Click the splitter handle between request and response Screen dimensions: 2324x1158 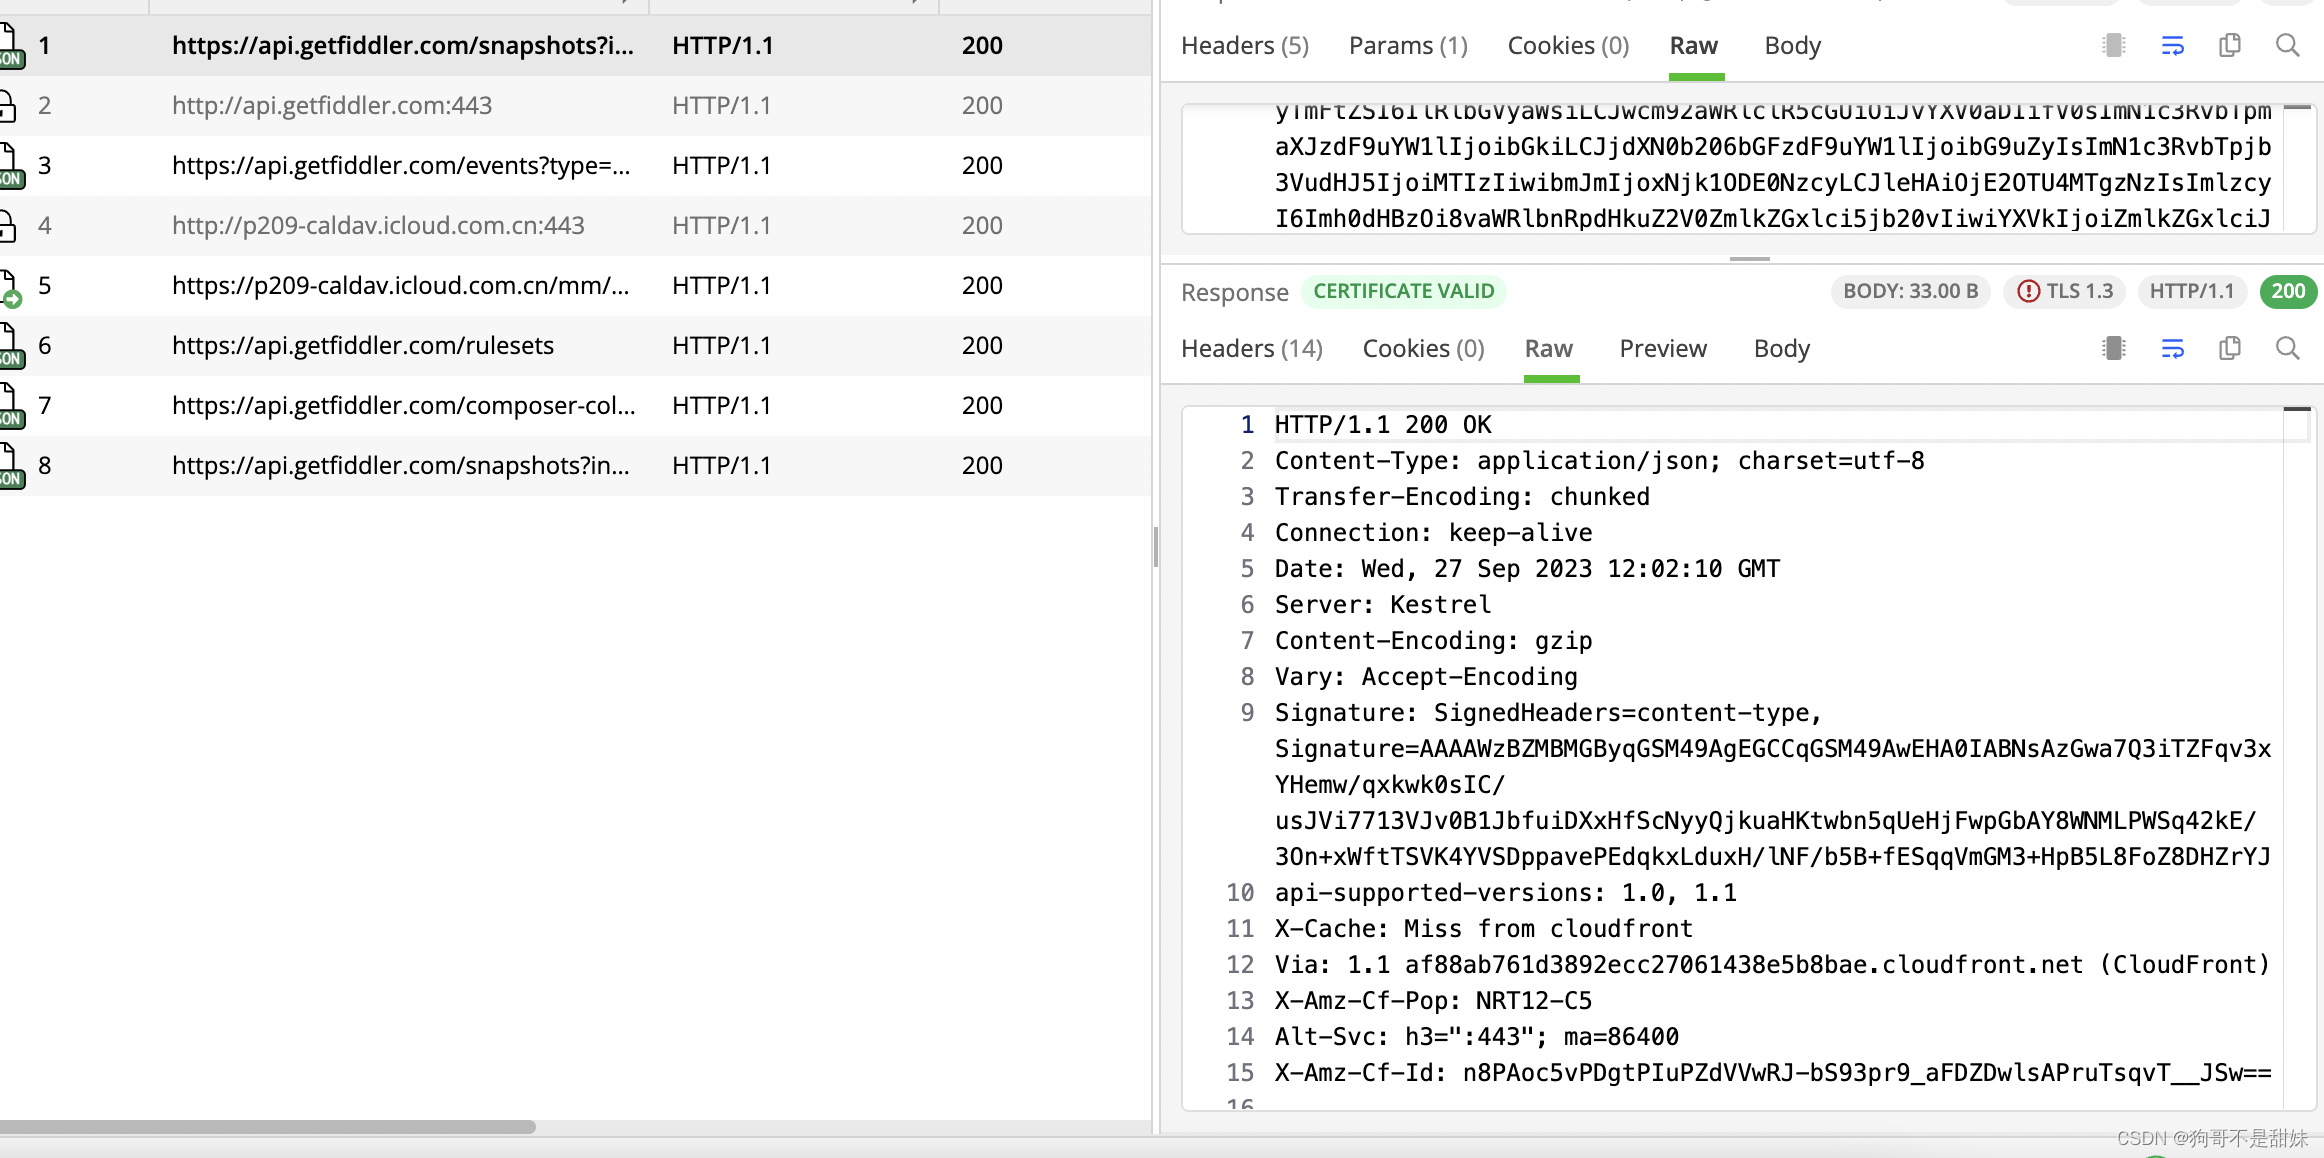pos(1749,259)
